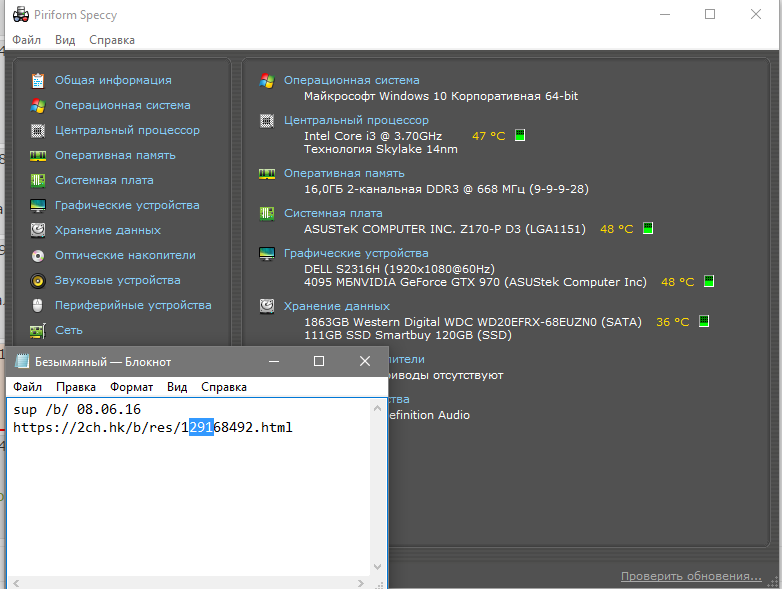
Task: Click the text 'sup /b/ 08.06.16' in Notepad
Action: coord(77,409)
